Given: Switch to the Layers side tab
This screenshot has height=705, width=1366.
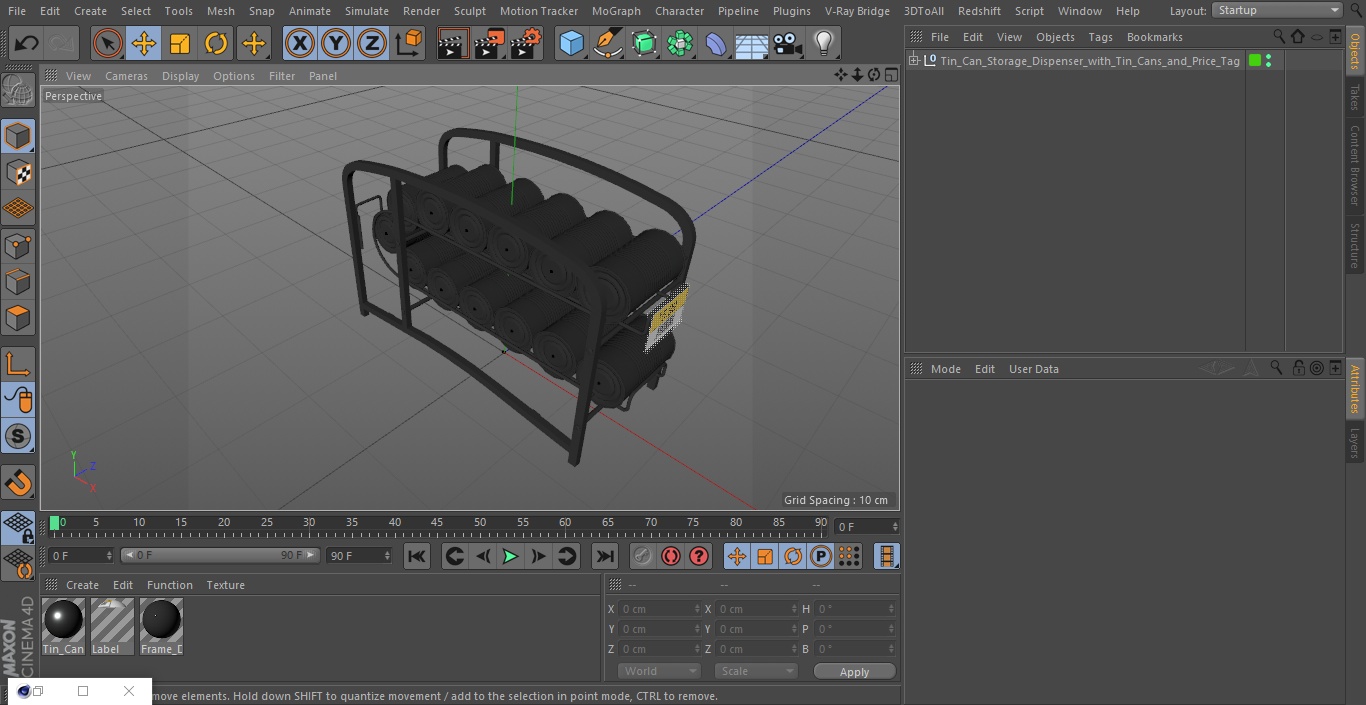Looking at the screenshot, I should click(x=1355, y=441).
